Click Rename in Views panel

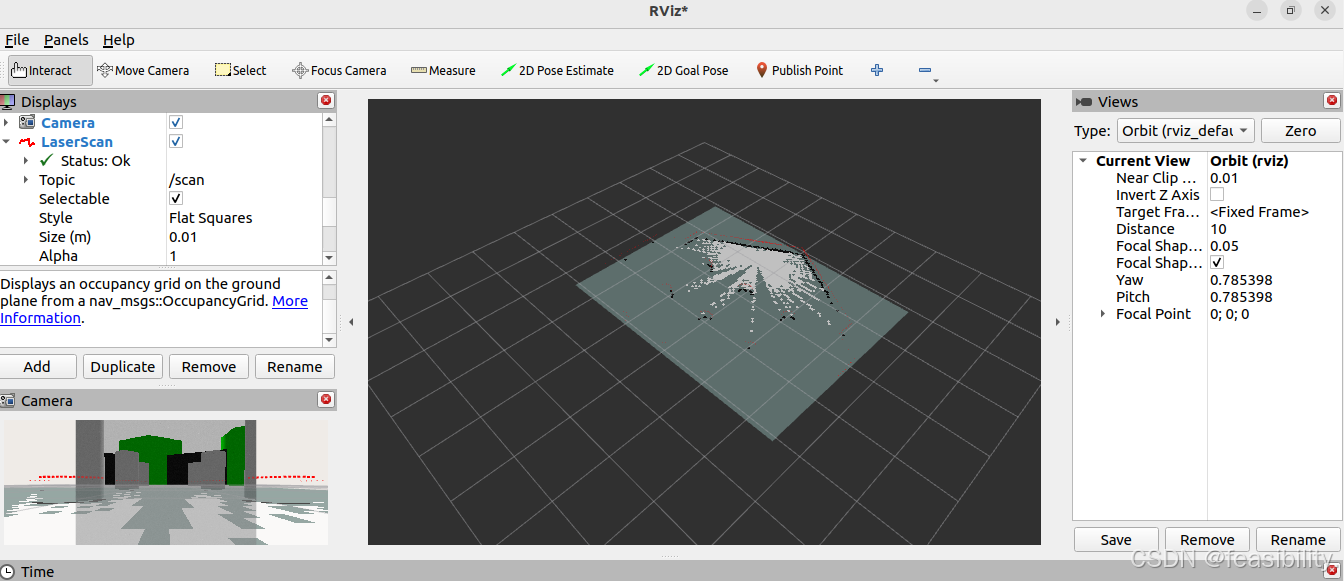point(1298,539)
